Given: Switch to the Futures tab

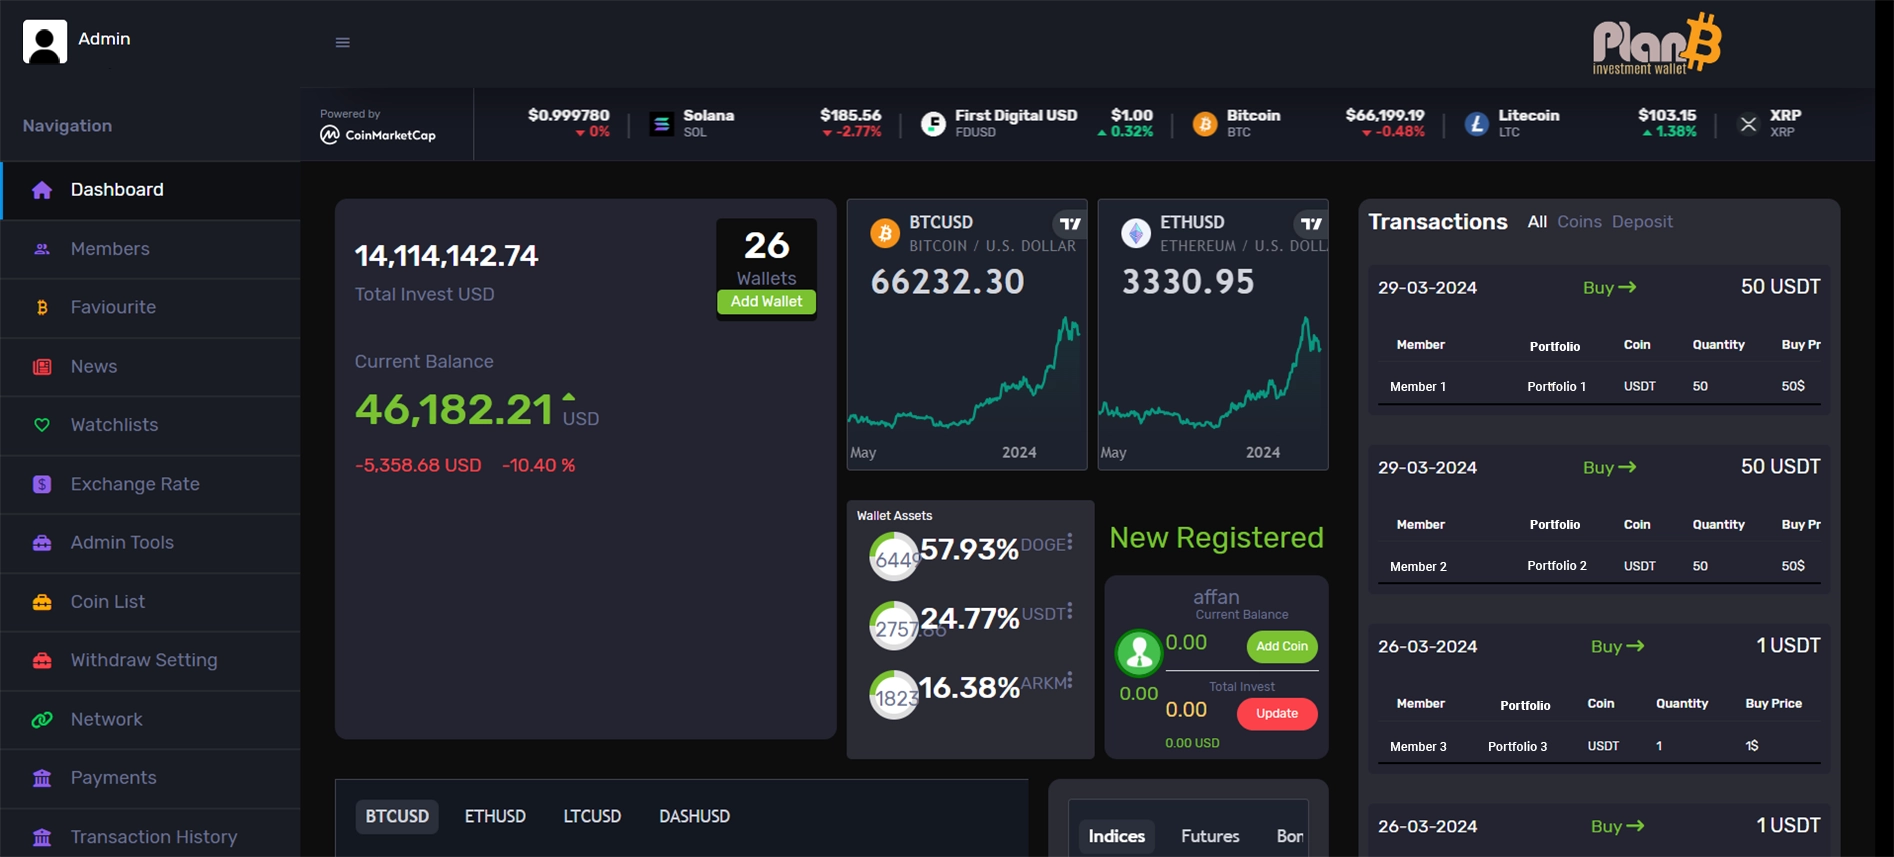Looking at the screenshot, I should 1210,836.
